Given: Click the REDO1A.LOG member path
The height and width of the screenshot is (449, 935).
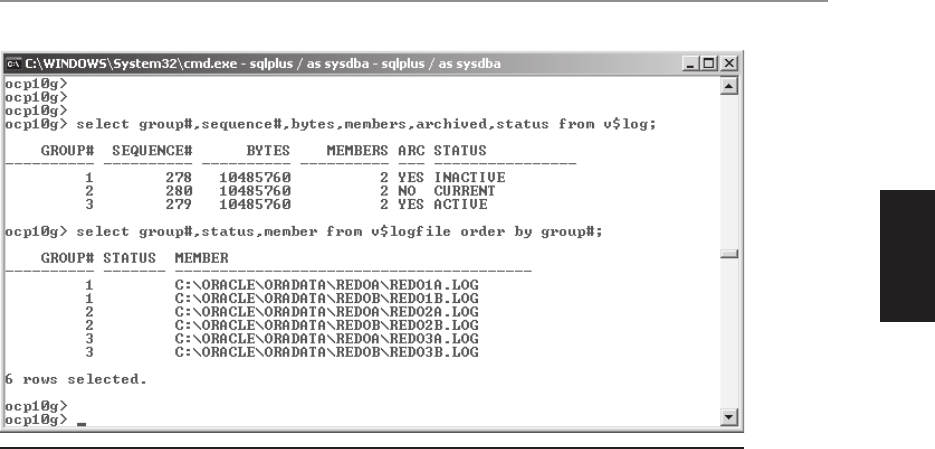Looking at the screenshot, I should [327, 285].
